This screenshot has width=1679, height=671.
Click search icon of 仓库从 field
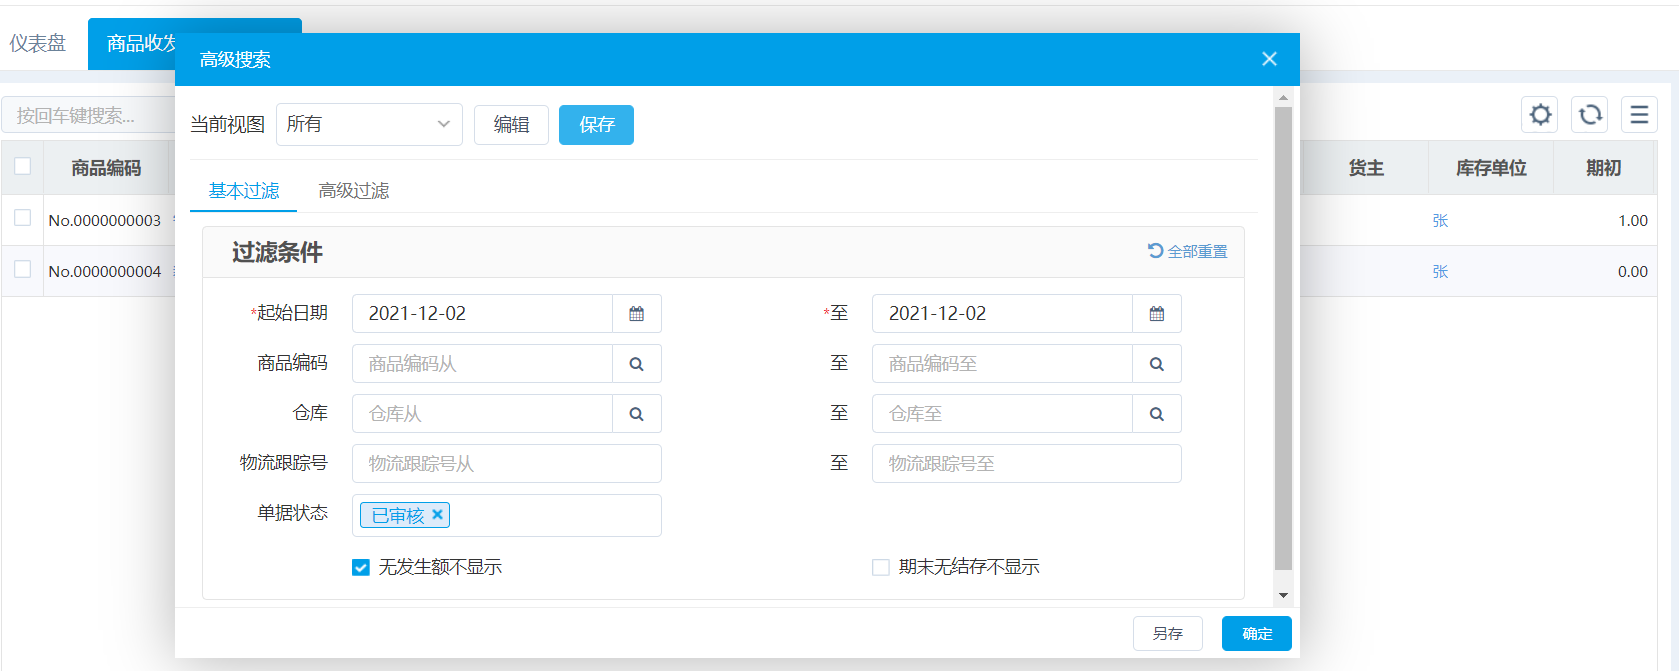point(637,414)
